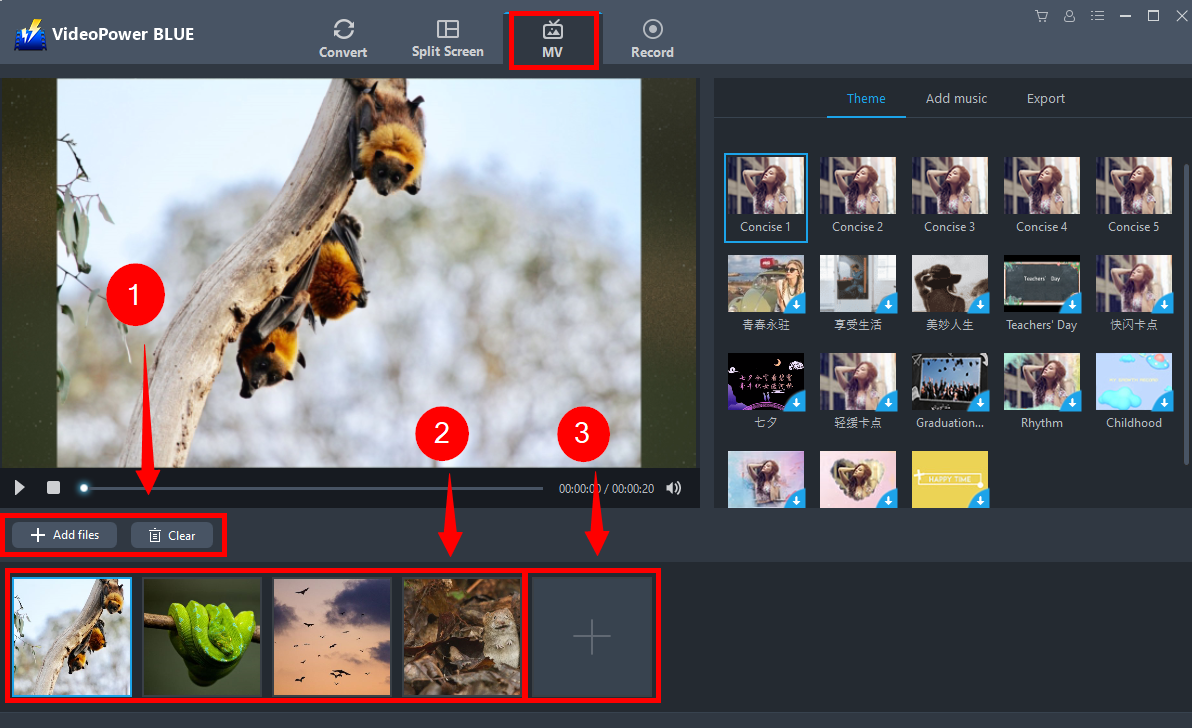Click the play button in the preview player
Screen dimensions: 1192x728
tap(20, 488)
